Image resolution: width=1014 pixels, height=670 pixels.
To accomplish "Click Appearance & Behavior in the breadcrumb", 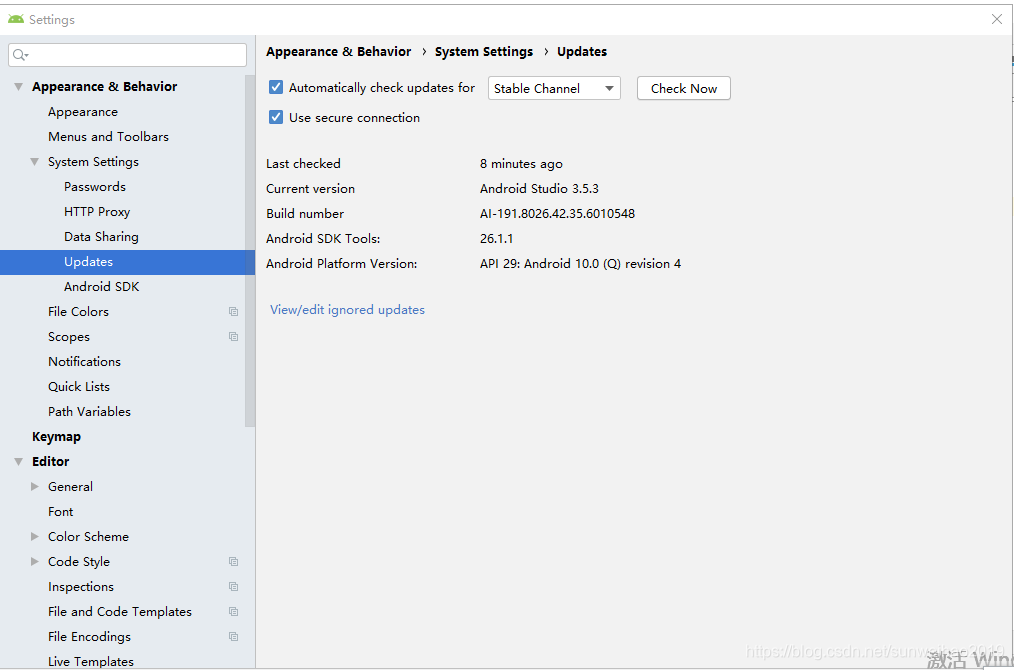I will [x=338, y=52].
